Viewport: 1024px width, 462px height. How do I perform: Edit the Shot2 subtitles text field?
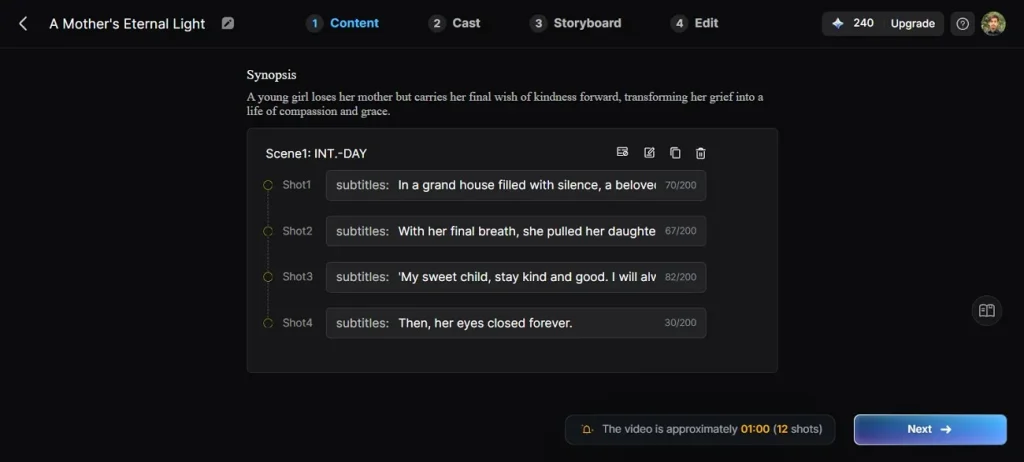[x=516, y=231]
